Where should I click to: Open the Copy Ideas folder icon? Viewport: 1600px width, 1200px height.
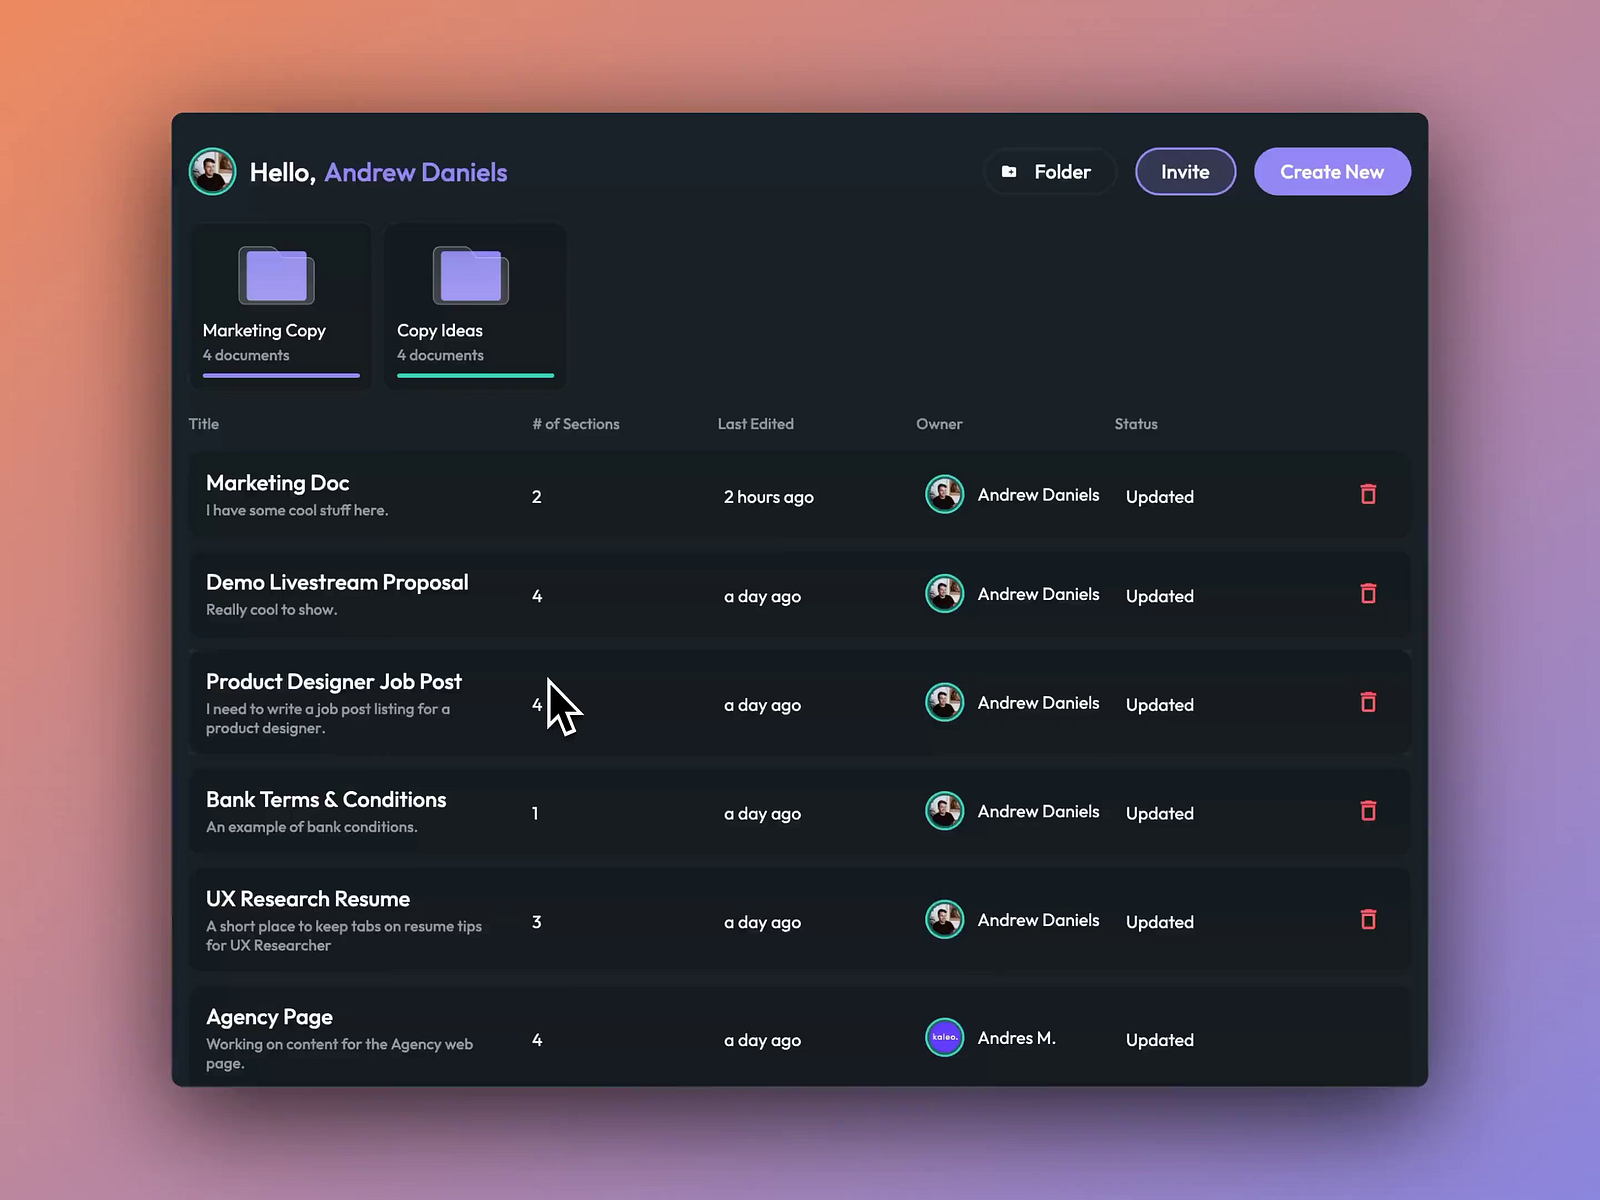tap(471, 275)
